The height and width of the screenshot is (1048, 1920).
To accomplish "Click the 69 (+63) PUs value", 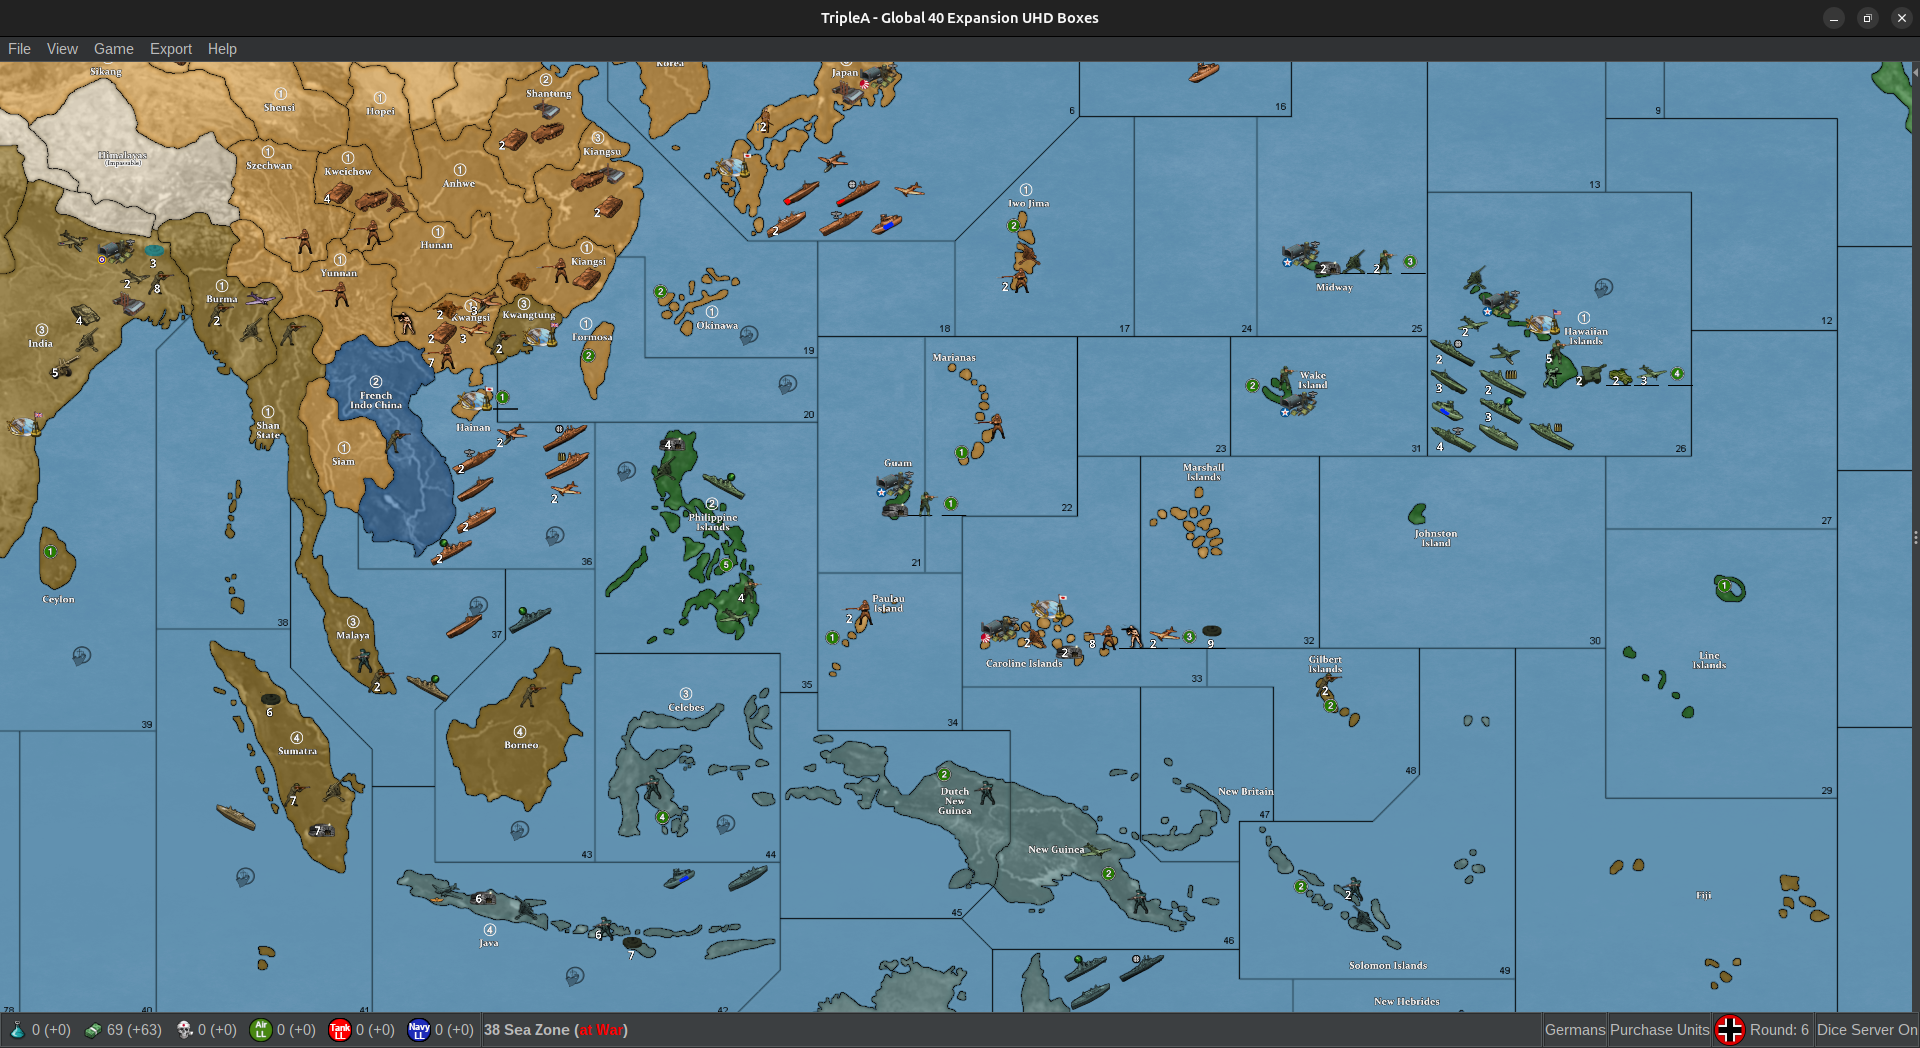I will 134,1030.
